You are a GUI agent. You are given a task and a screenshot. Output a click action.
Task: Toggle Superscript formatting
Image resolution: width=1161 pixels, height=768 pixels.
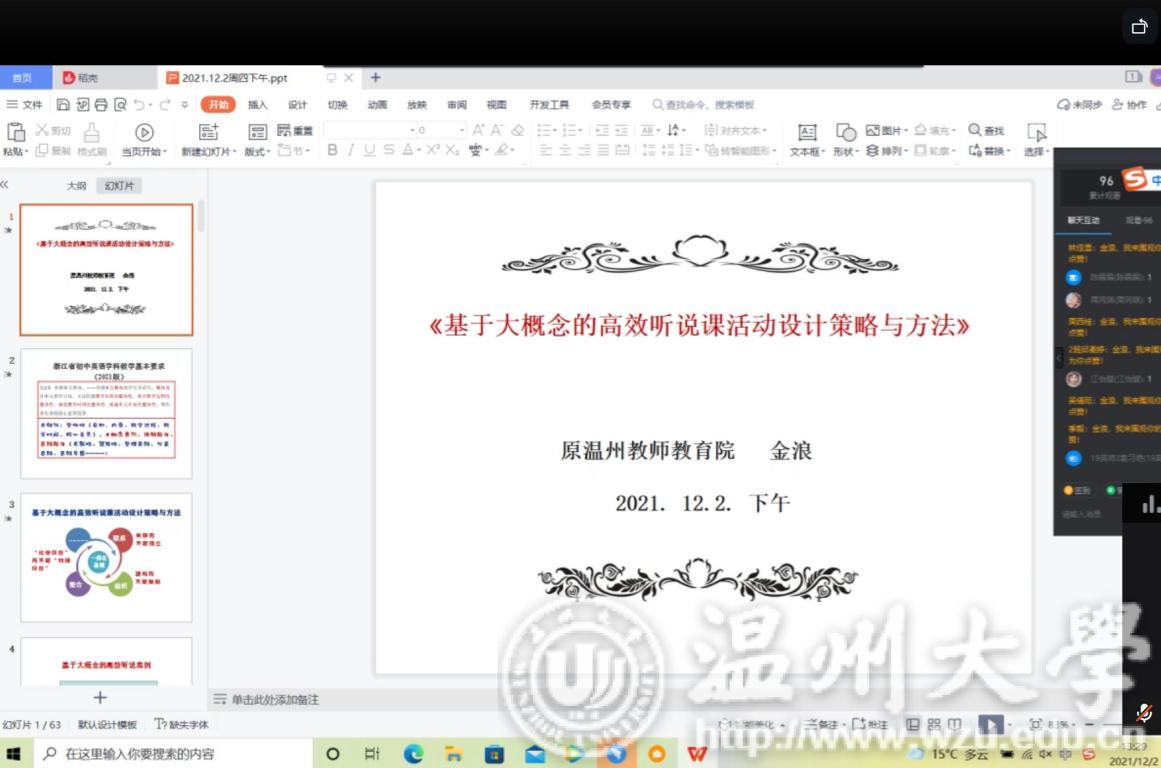coord(433,150)
